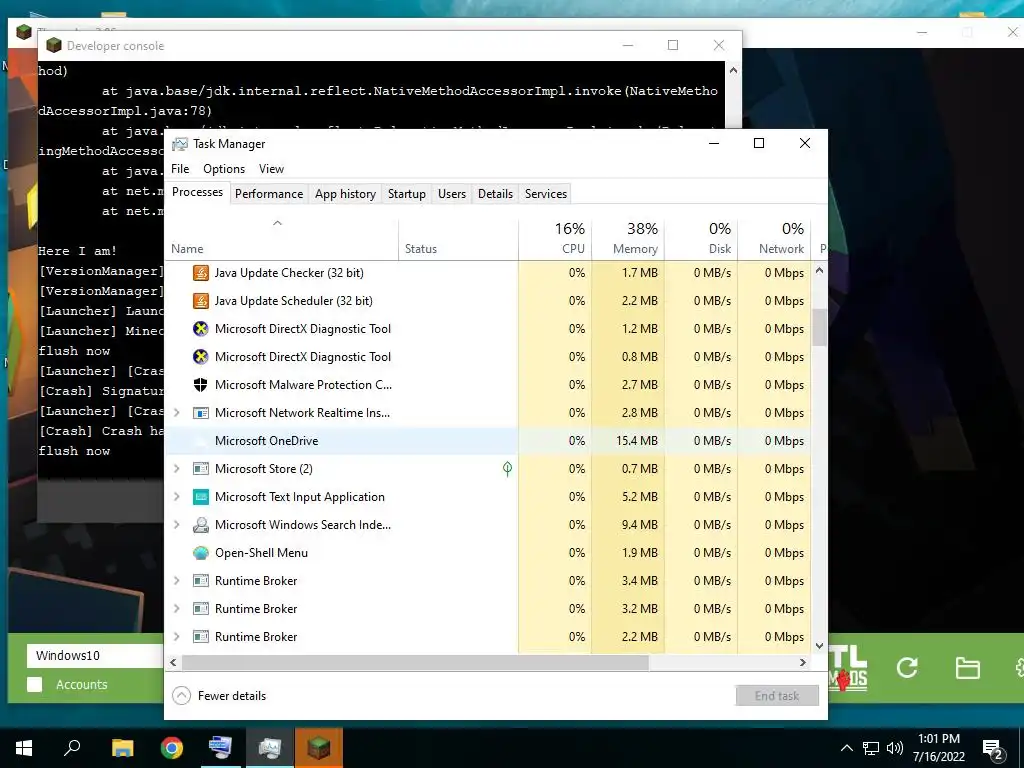Viewport: 1024px width, 768px height.
Task: Click the network icon in system tray
Action: (x=871, y=748)
